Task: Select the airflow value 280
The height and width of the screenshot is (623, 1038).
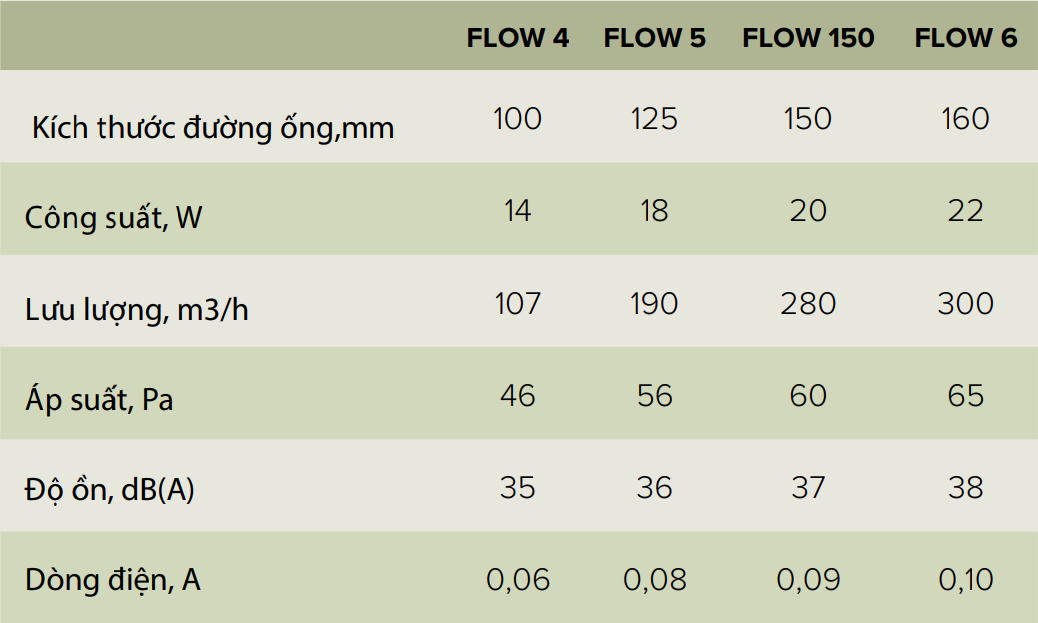Action: (x=808, y=303)
